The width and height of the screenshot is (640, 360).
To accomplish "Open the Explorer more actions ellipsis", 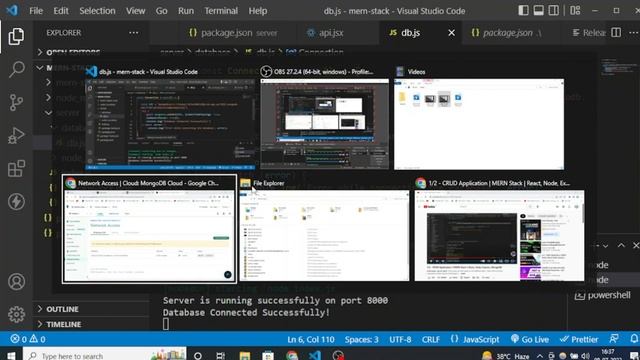I will (x=133, y=33).
